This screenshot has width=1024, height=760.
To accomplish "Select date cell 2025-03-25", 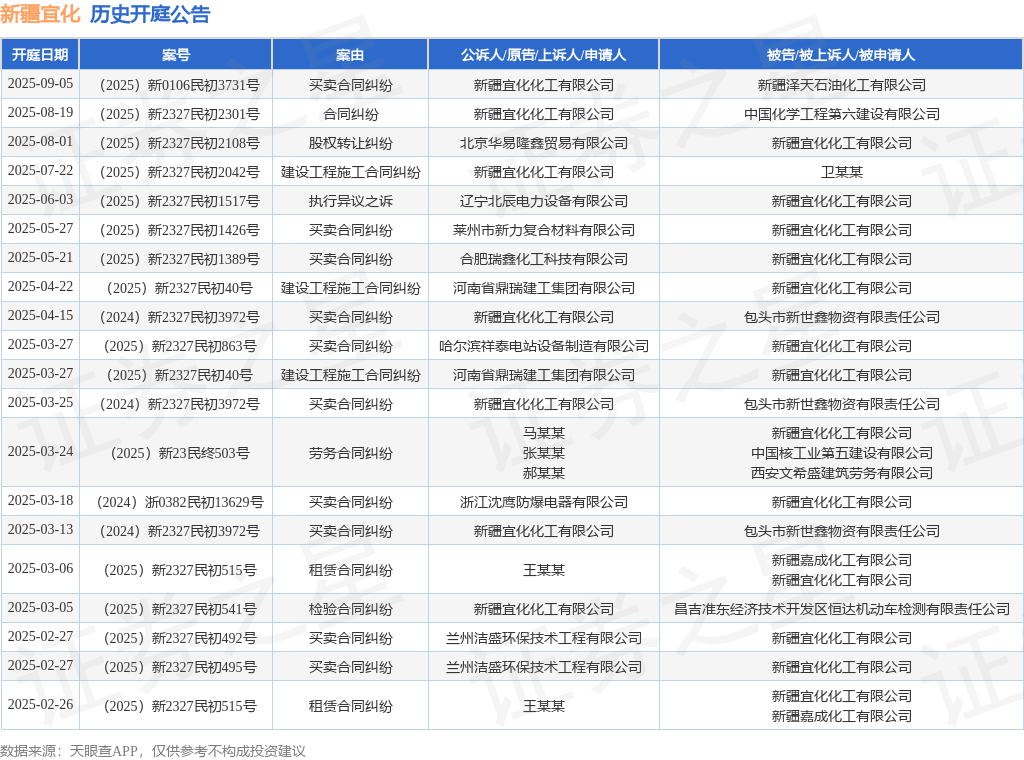I will click(40, 403).
